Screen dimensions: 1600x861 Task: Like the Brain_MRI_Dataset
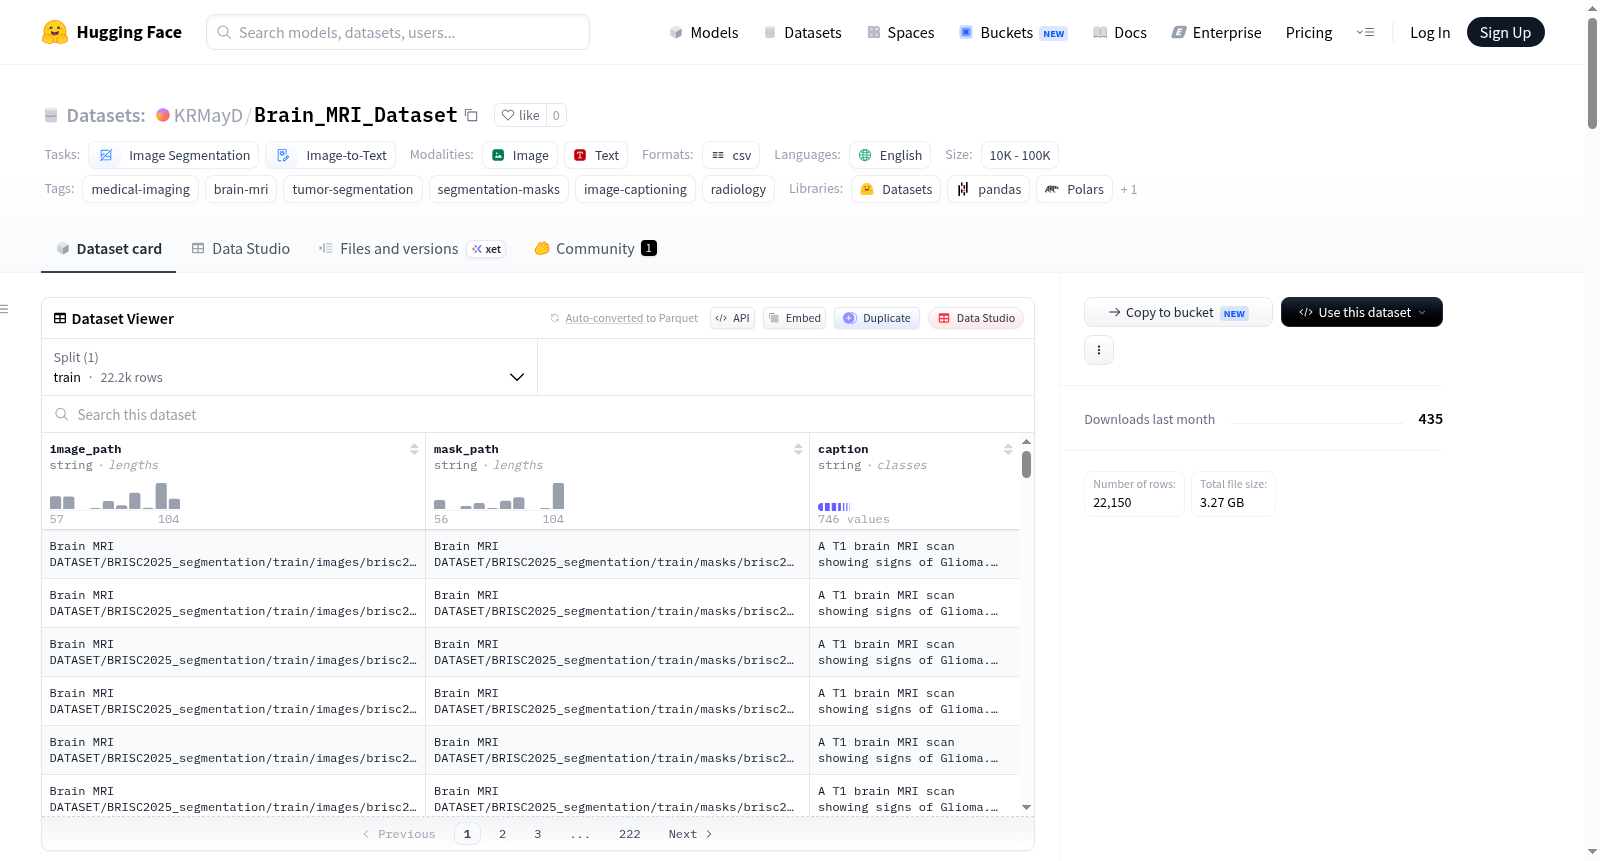coord(520,115)
